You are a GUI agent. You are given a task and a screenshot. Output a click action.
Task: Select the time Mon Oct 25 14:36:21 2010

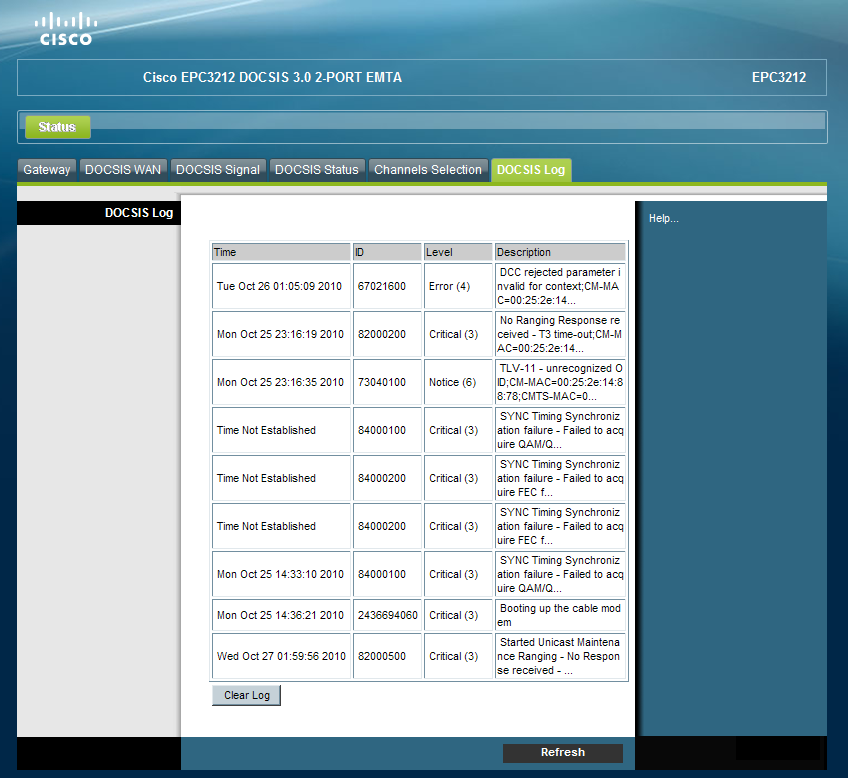[x=281, y=615]
